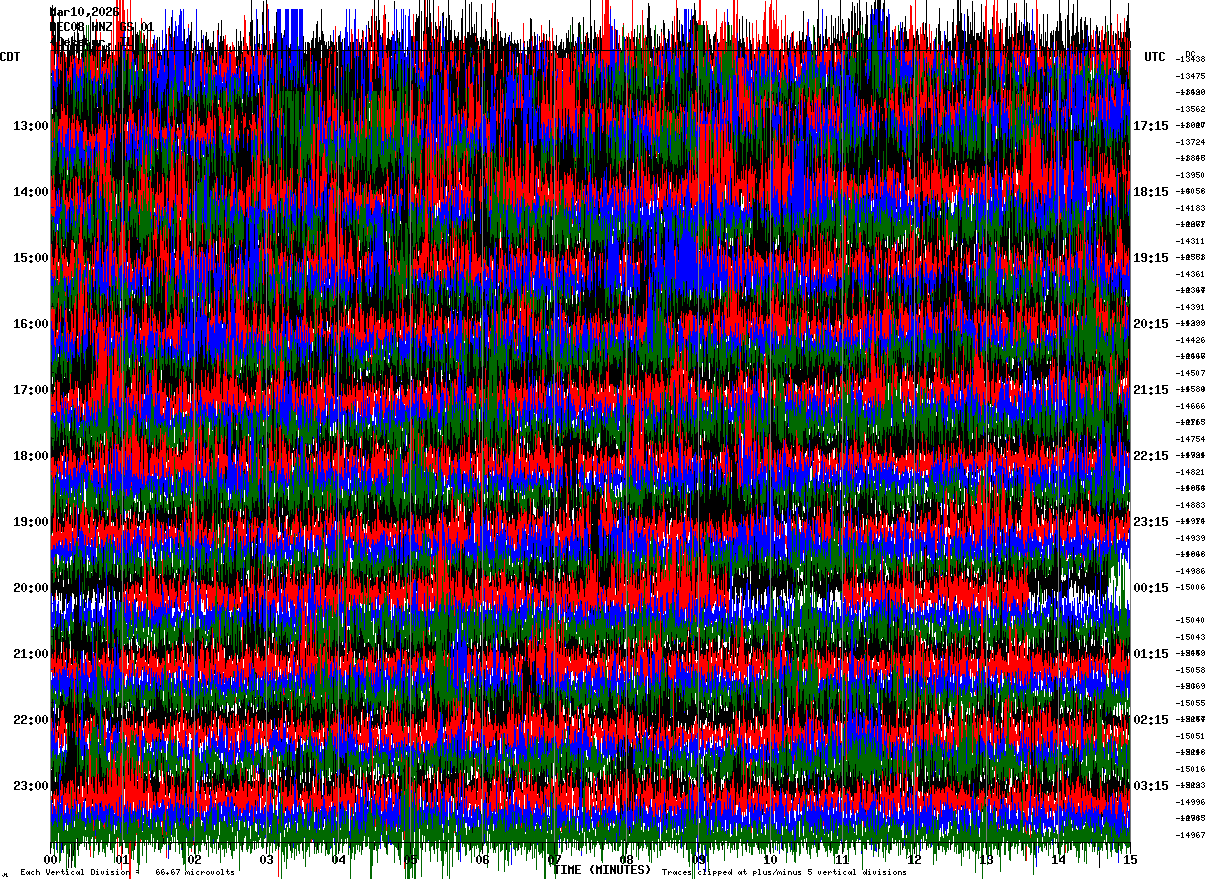1210x886 pixels.
Task: Click the 'Mar10,2026' date text
Action: click(x=85, y=12)
